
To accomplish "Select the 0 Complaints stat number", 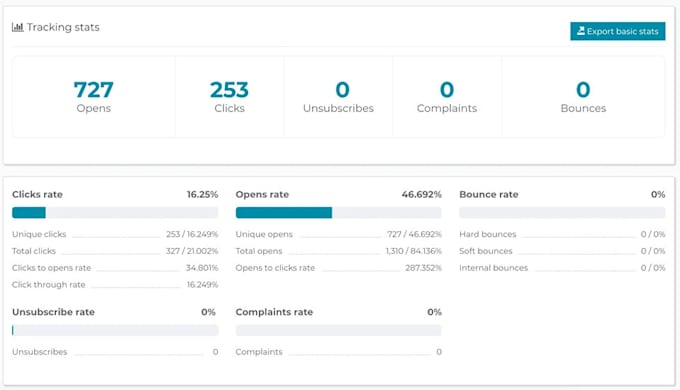I will (447, 90).
